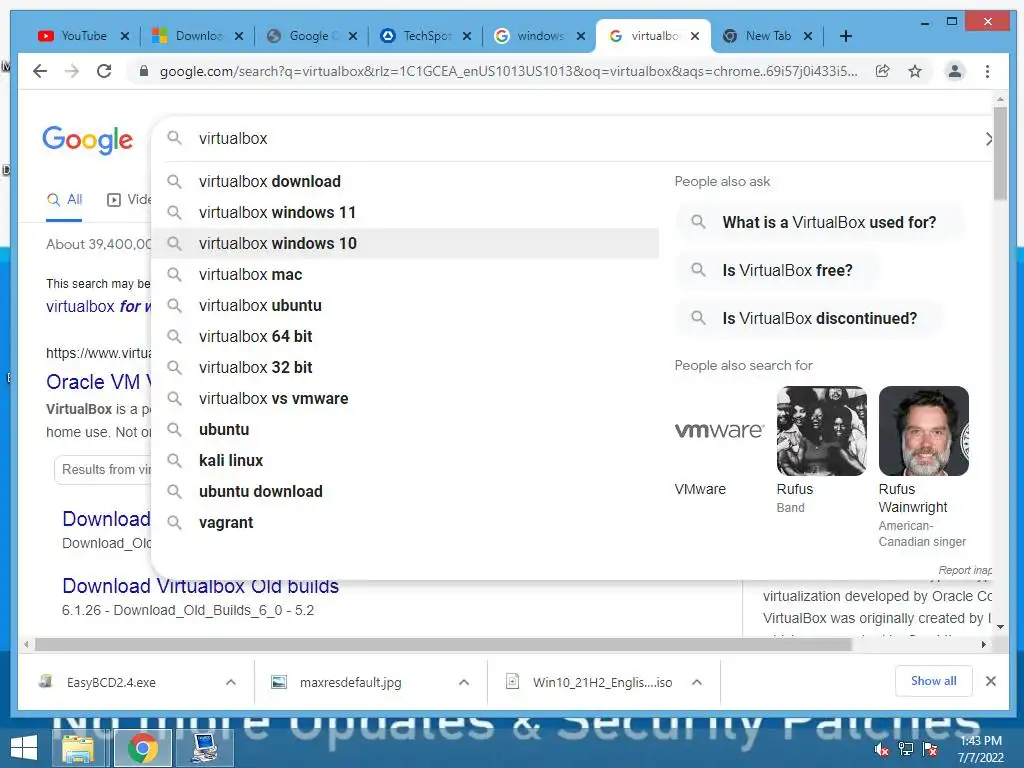Expand options for Win10_21H2 iso download
The width and height of the screenshot is (1024, 768).
click(x=697, y=682)
